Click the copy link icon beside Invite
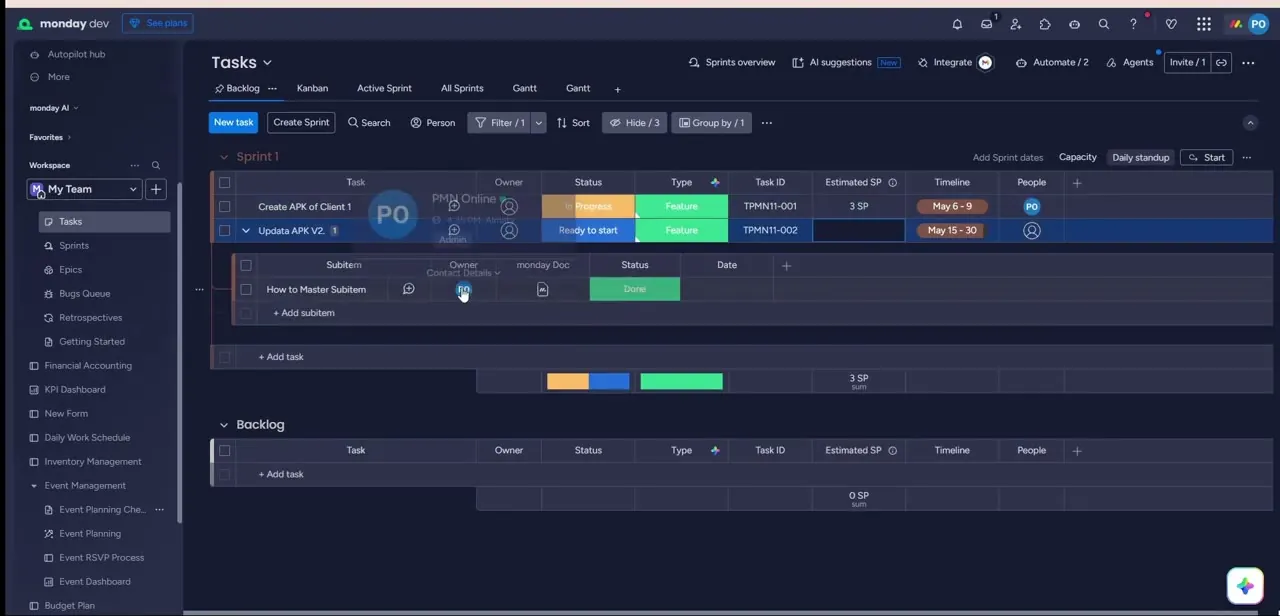The image size is (1280, 616). click(x=1221, y=62)
